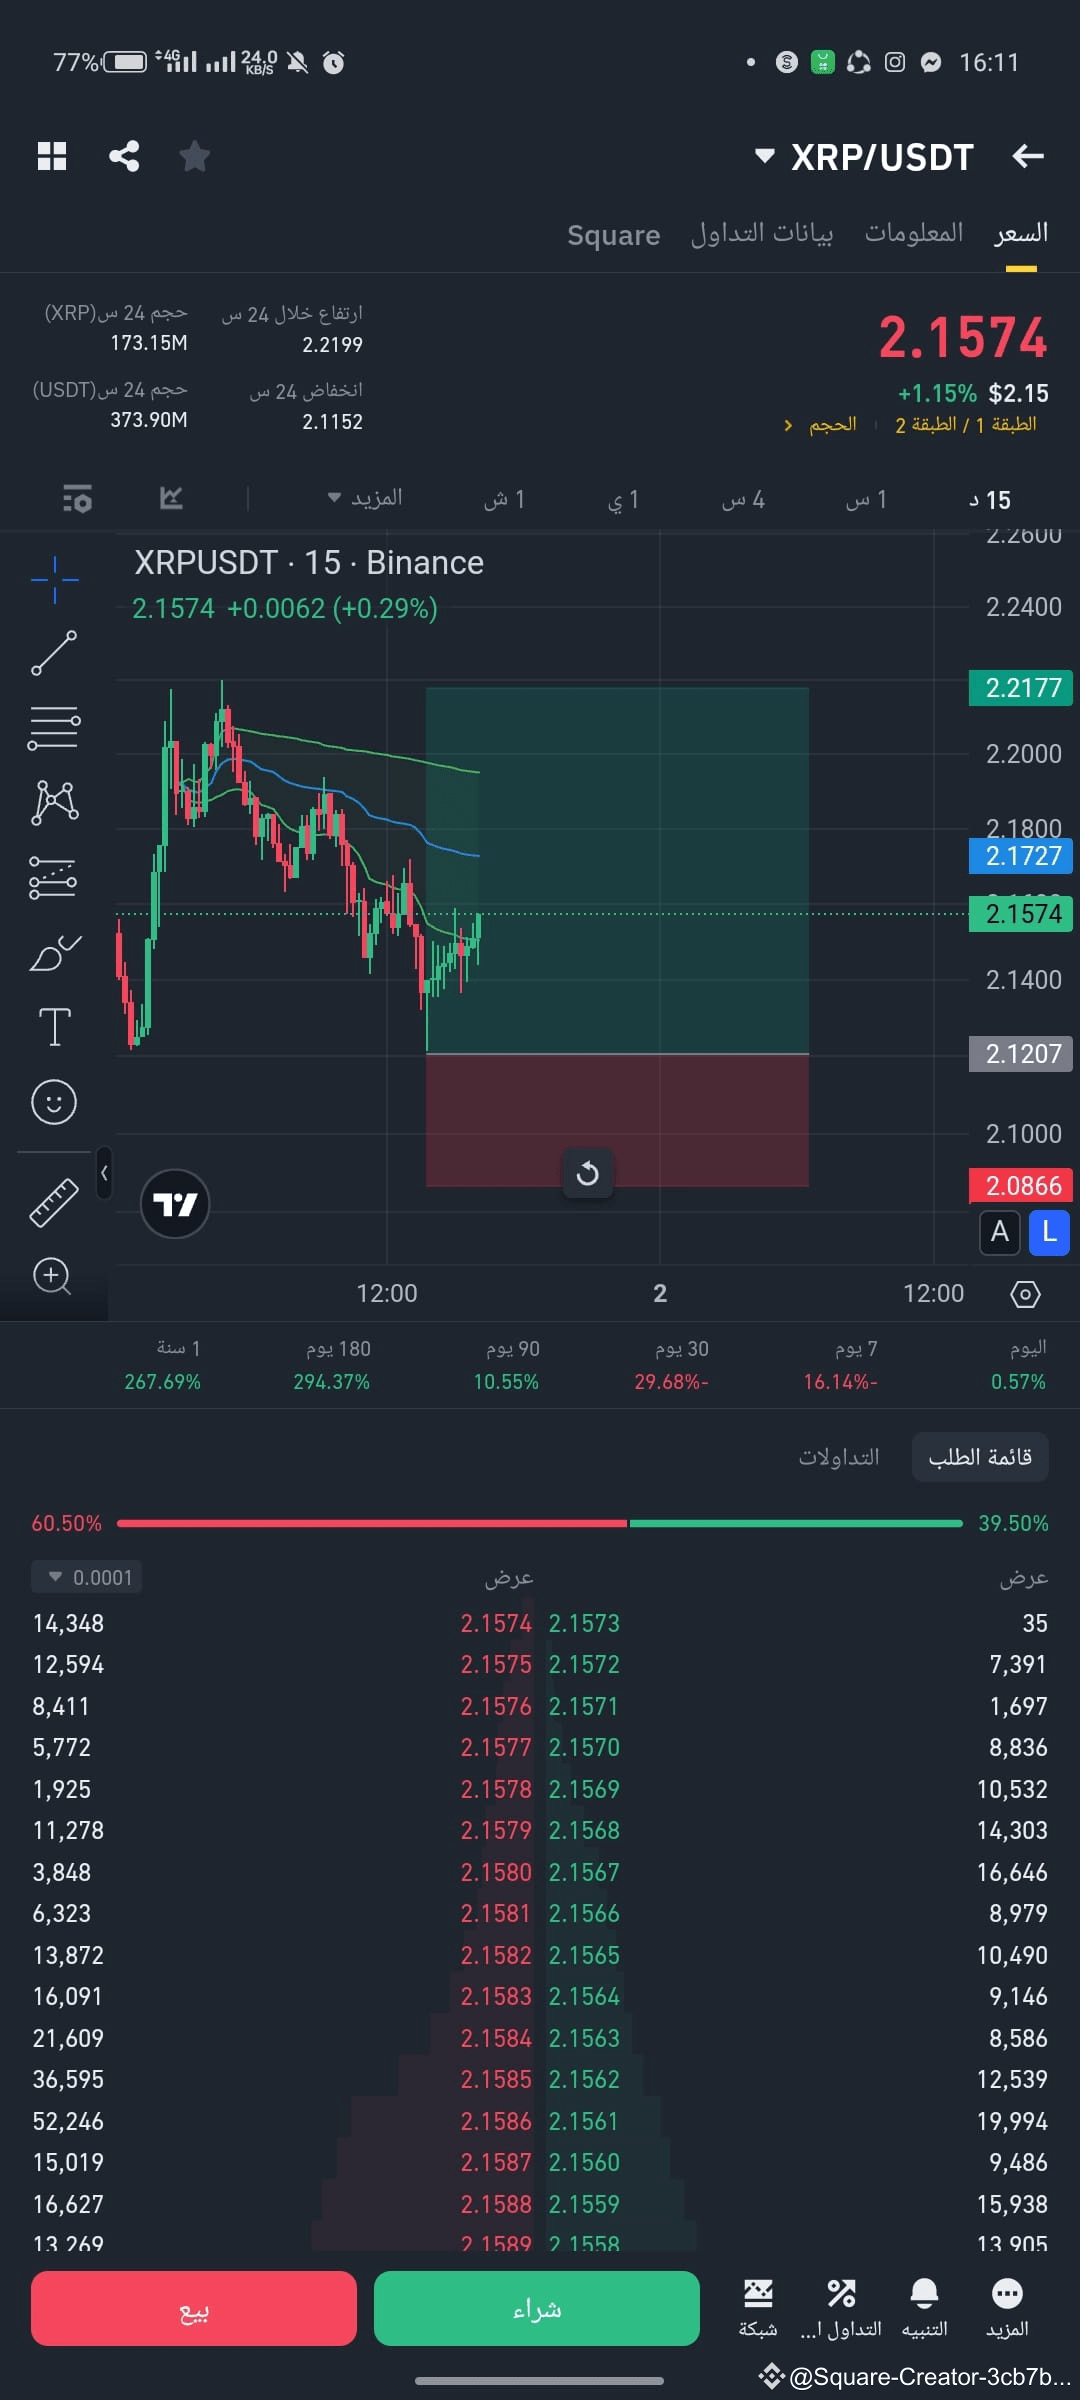The width and height of the screenshot is (1080, 2400).
Task: Select the 15 minute interval
Action: [x=990, y=500]
